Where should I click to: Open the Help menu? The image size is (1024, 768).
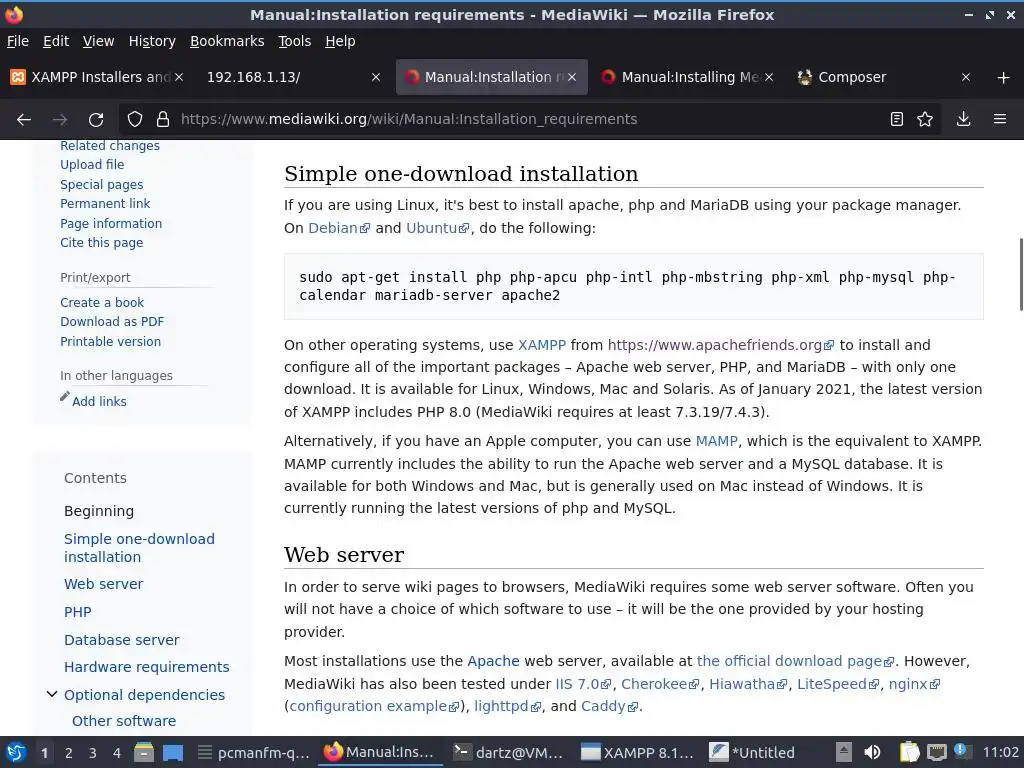tap(340, 41)
